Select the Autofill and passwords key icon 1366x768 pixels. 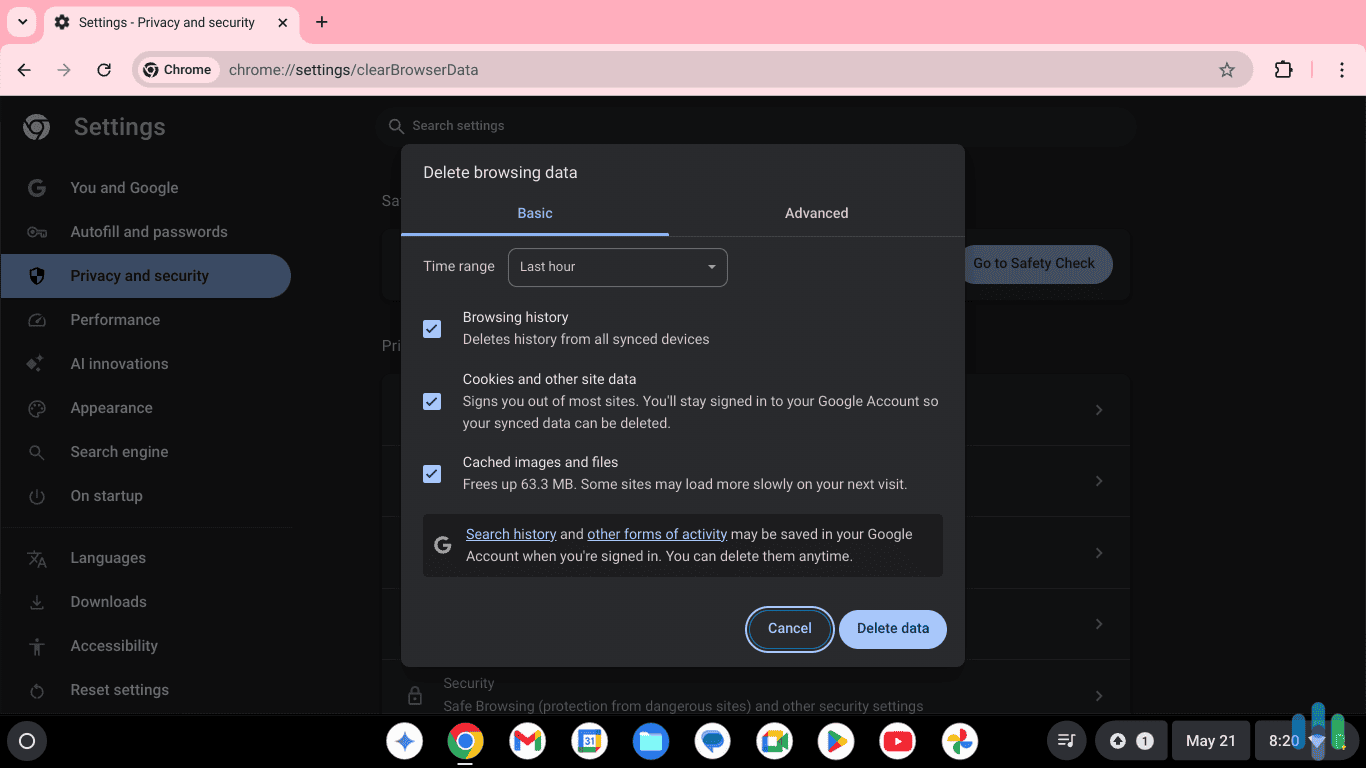coord(36,232)
